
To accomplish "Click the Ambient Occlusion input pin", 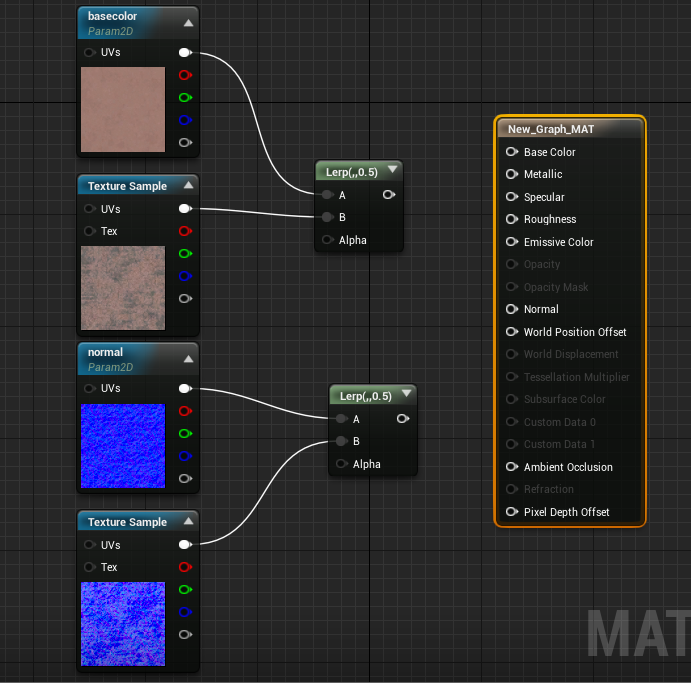I will (512, 467).
